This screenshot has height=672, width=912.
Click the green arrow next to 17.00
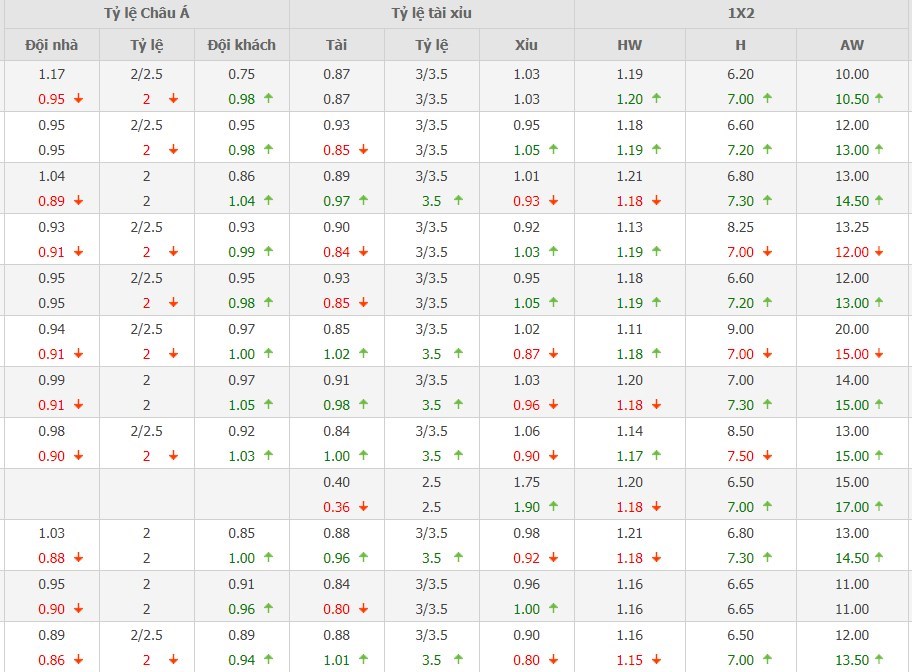point(880,506)
